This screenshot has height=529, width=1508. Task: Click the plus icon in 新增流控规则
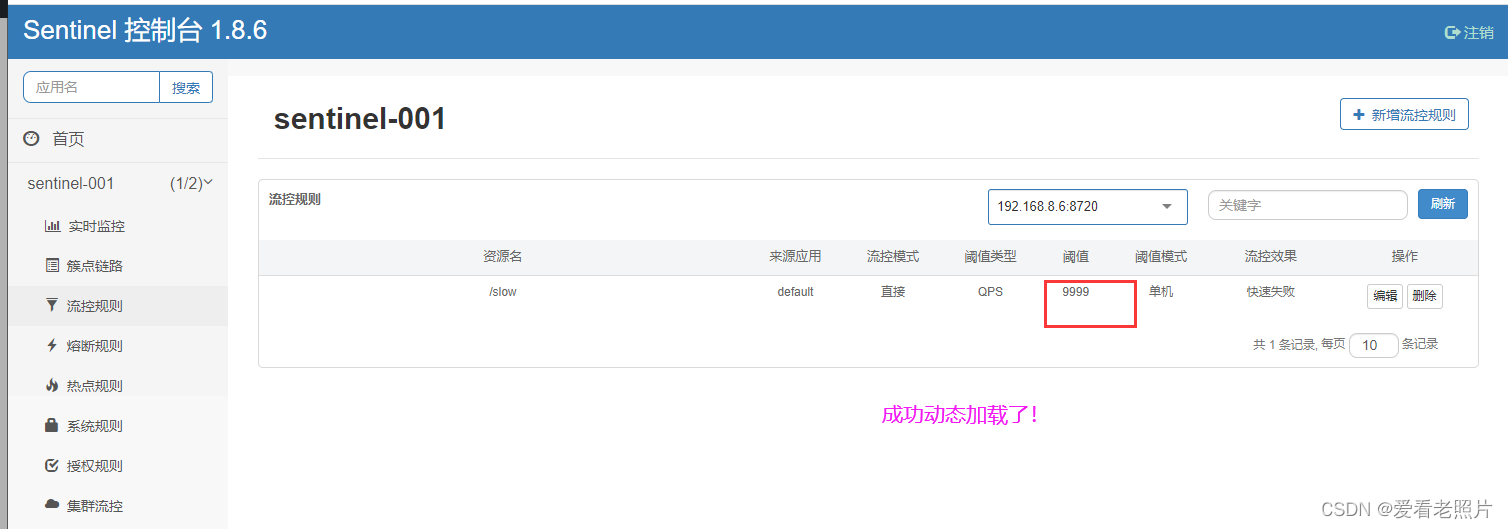[1358, 115]
